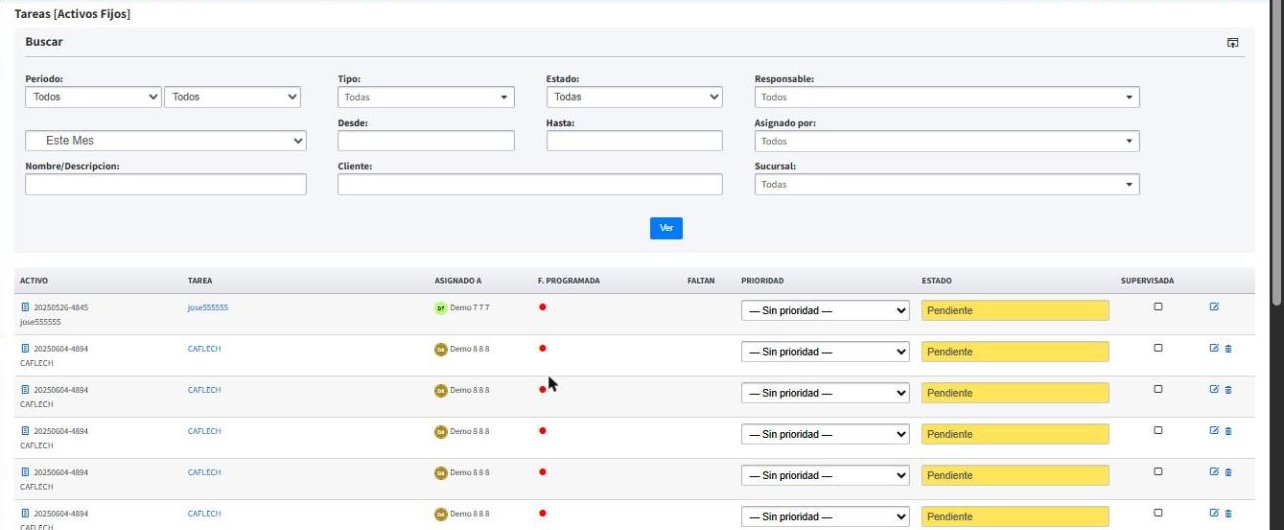Sort by the ACTIVO column header
This screenshot has height=530, width=1284.
point(34,281)
